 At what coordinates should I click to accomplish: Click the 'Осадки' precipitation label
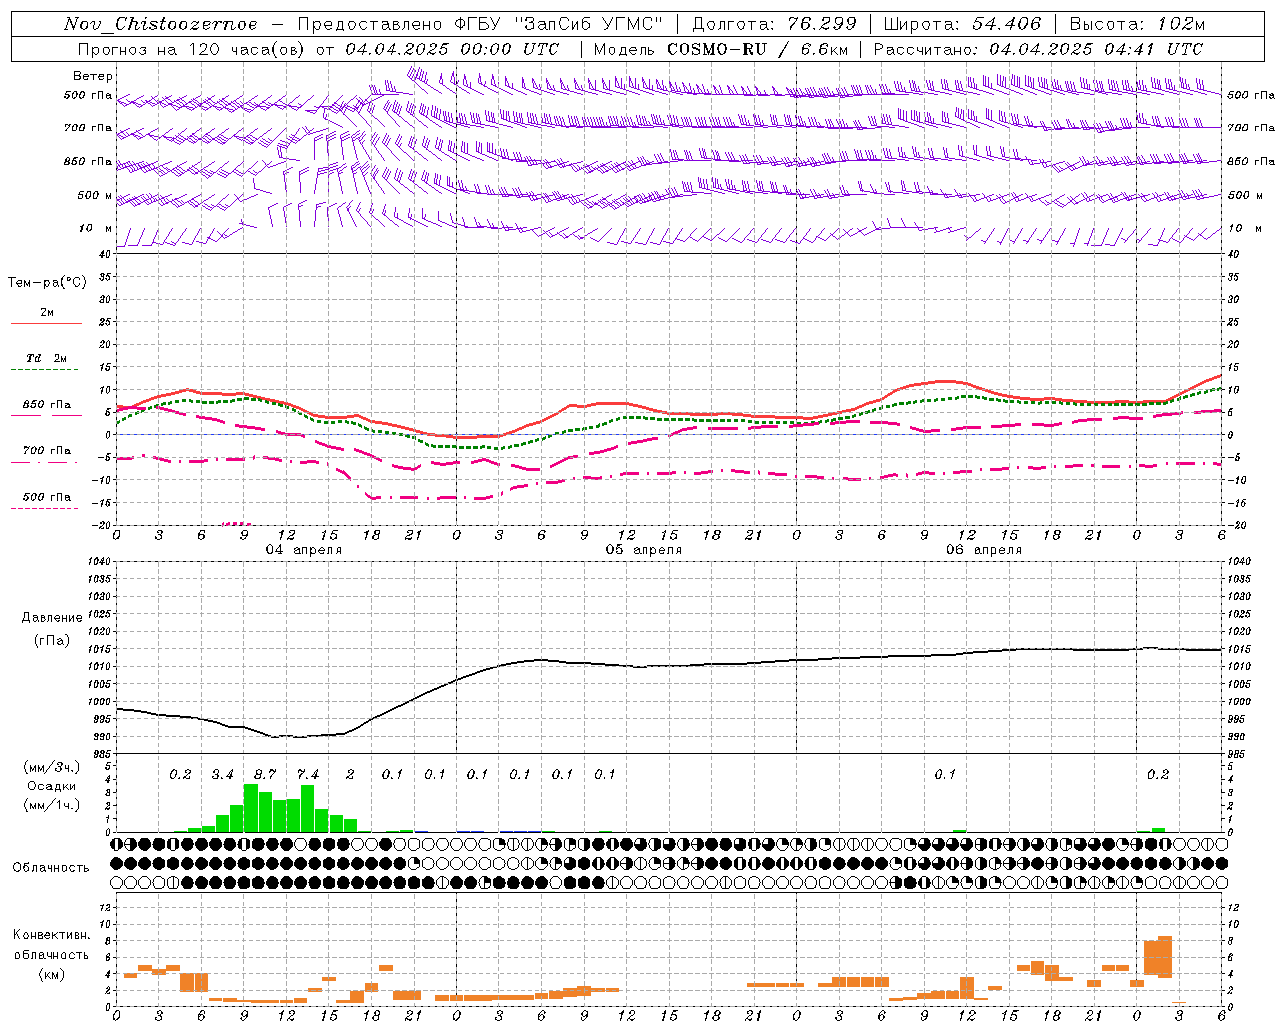[x=51, y=786]
